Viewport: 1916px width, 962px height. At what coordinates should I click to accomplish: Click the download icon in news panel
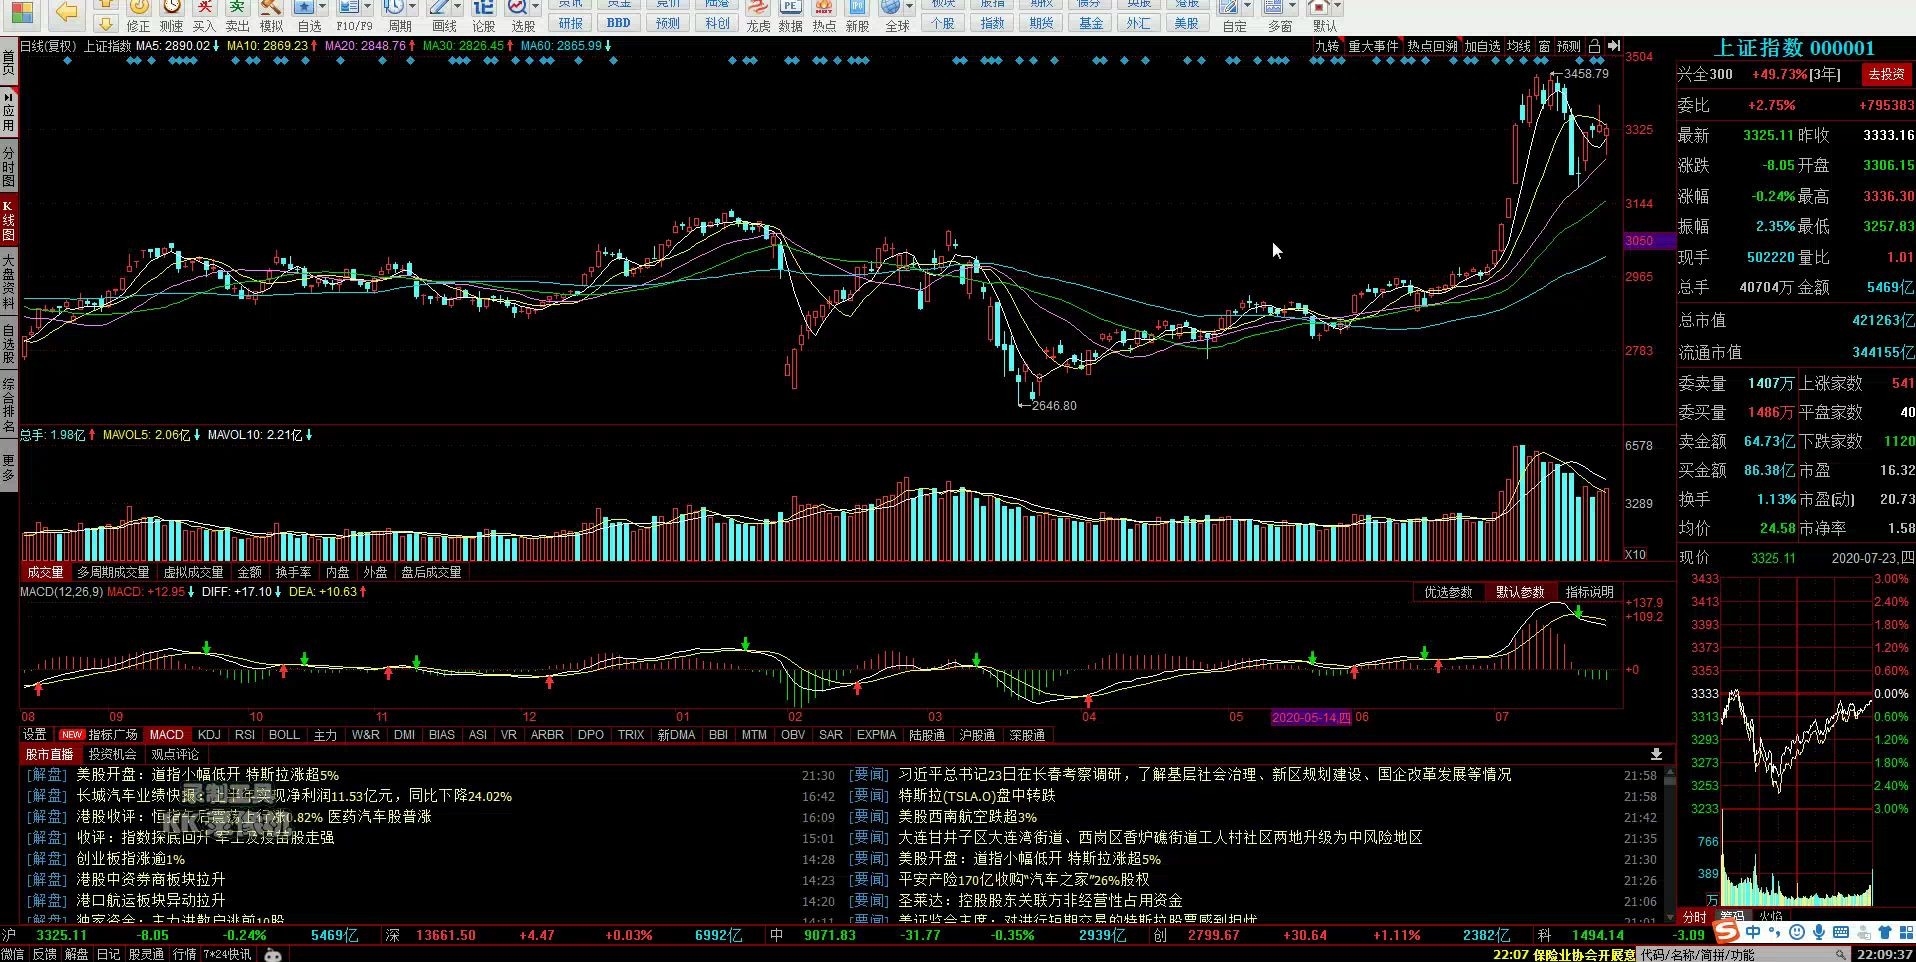pos(1656,754)
